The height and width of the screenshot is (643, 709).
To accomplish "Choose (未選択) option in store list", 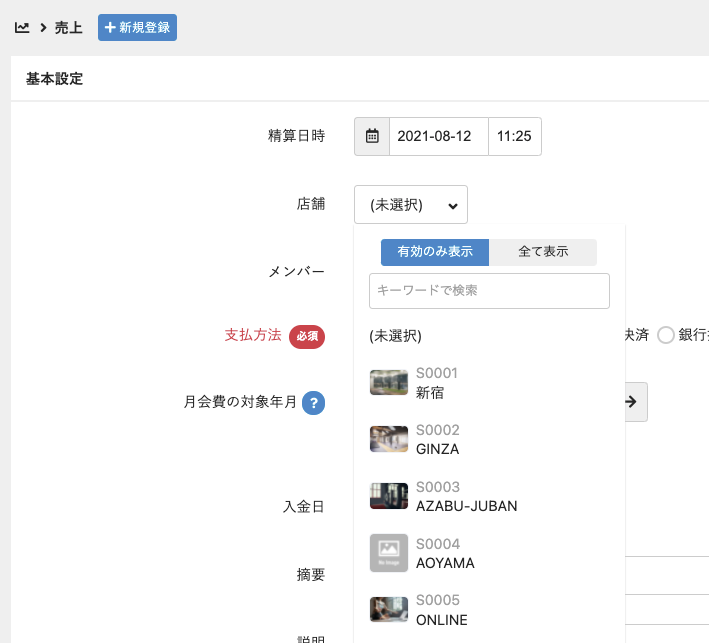I will pos(396,336).
